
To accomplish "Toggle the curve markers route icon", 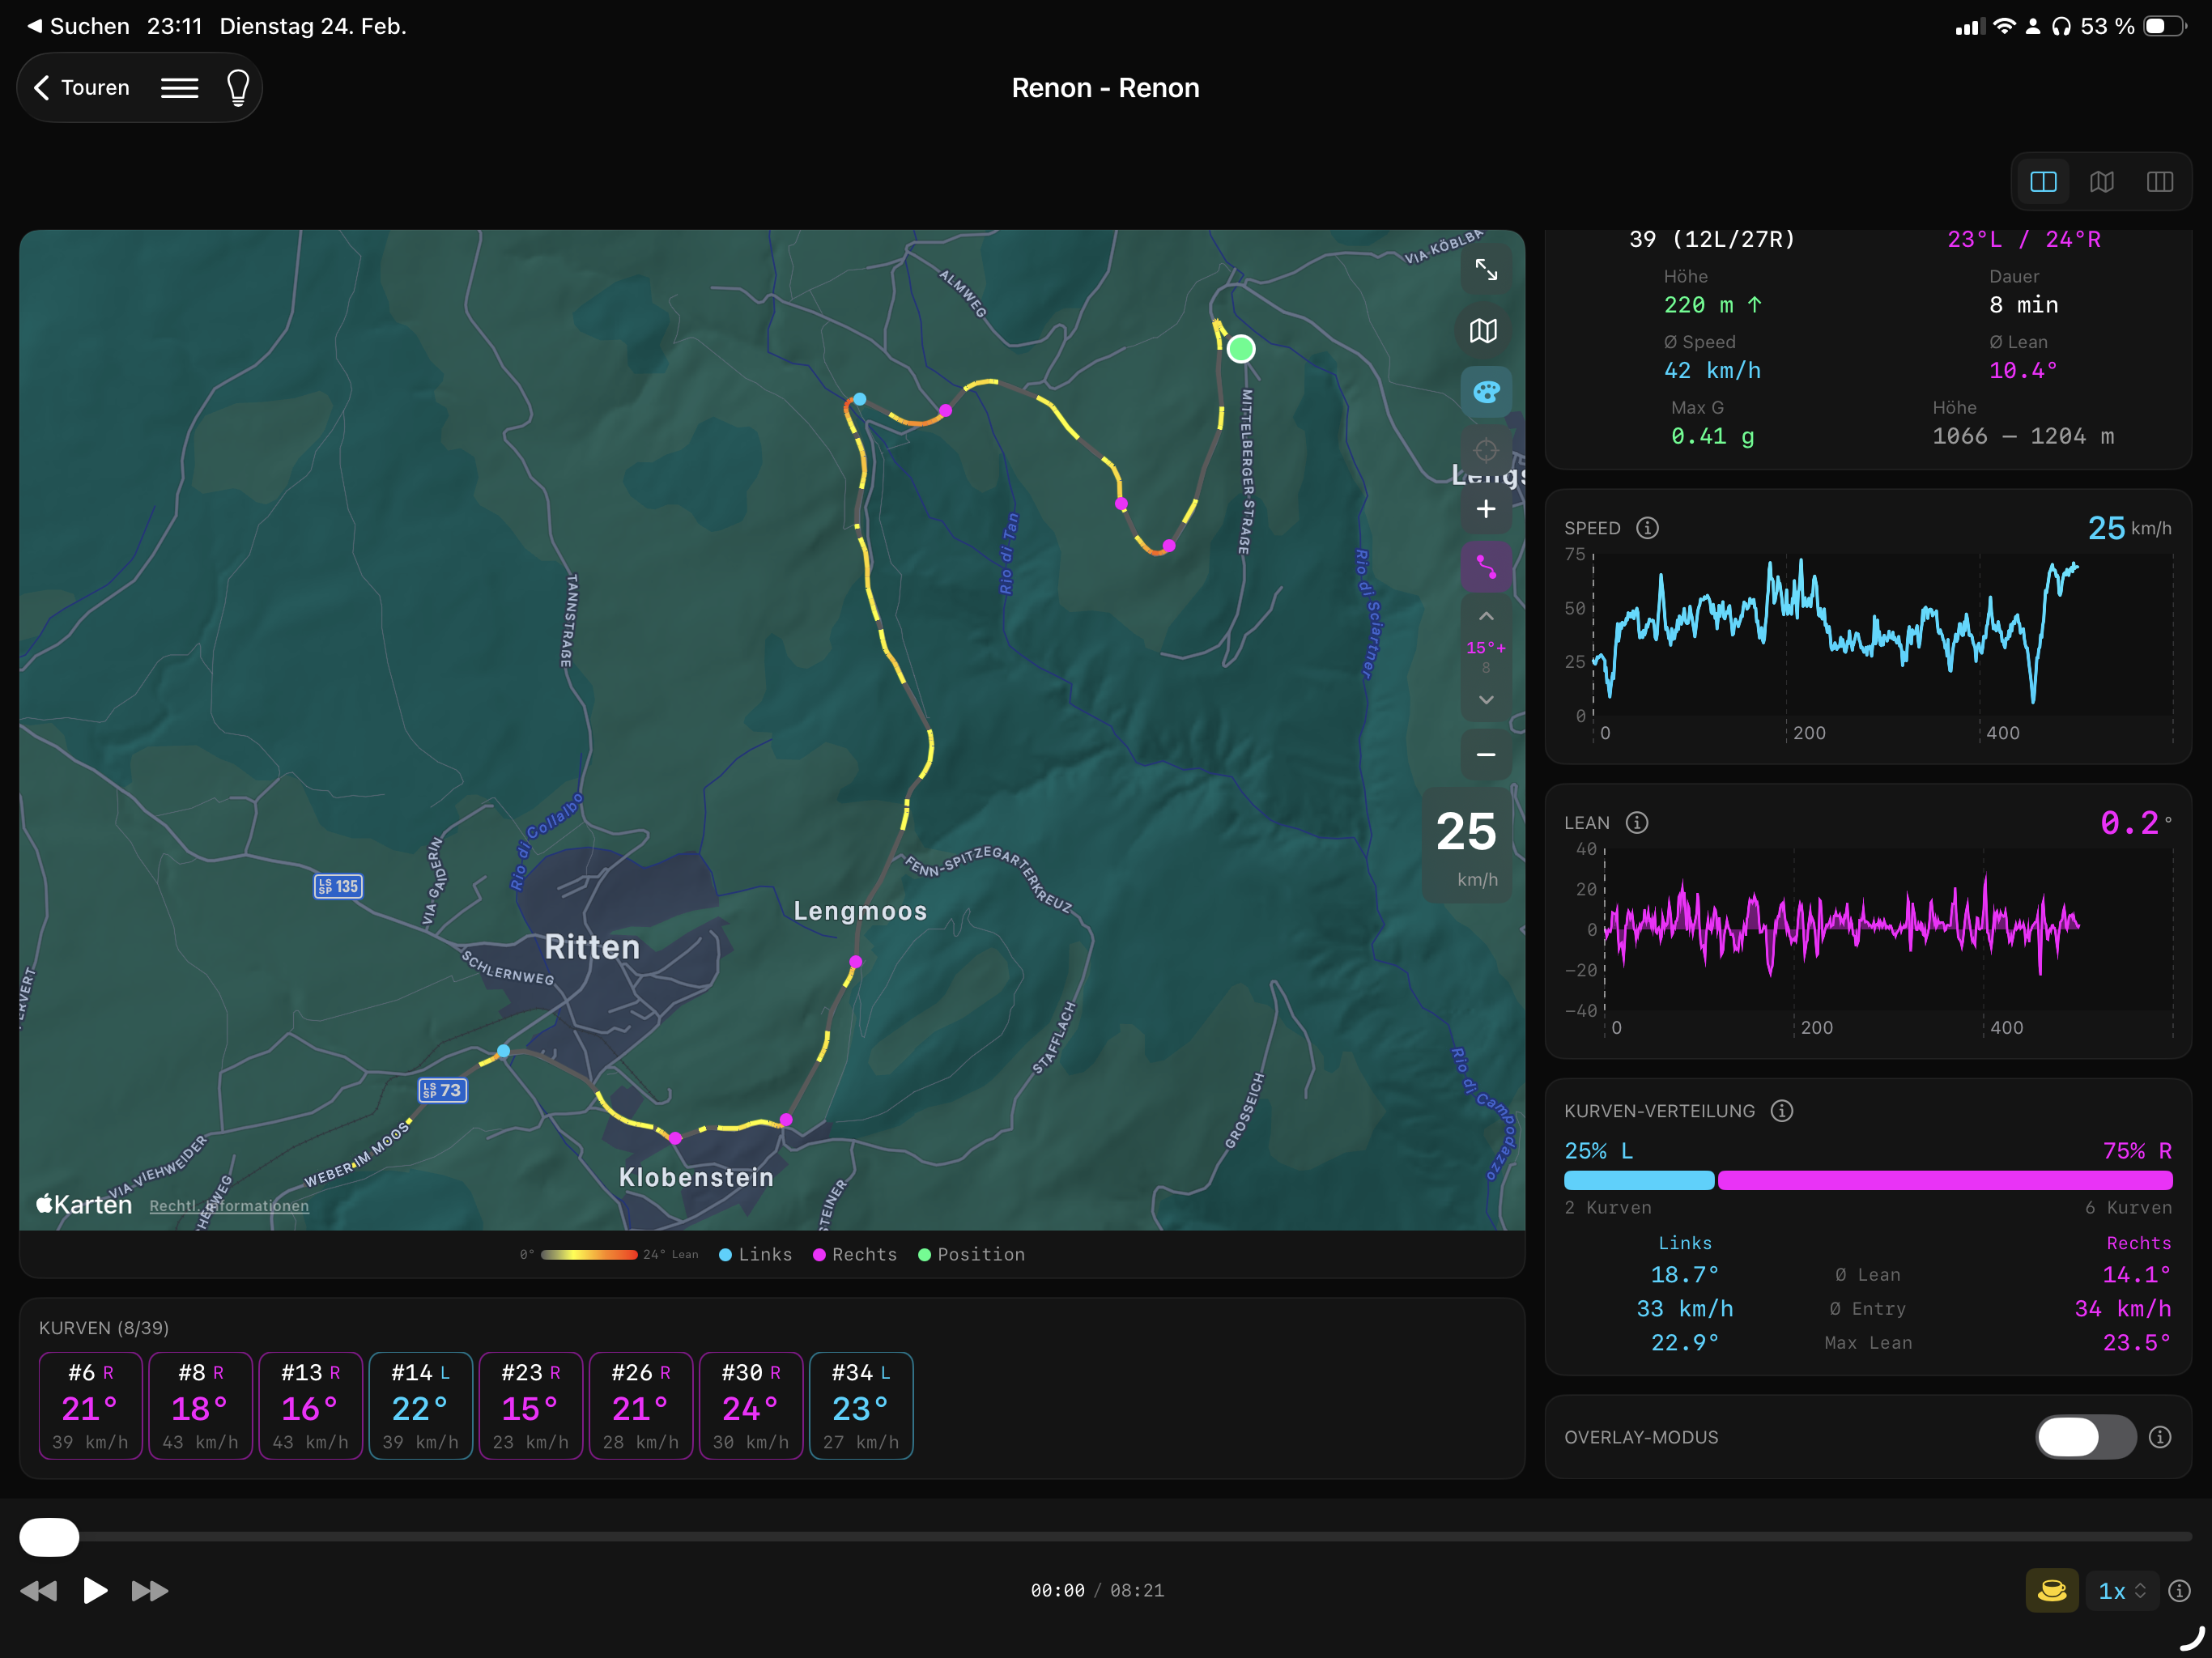I will 1486,568.
